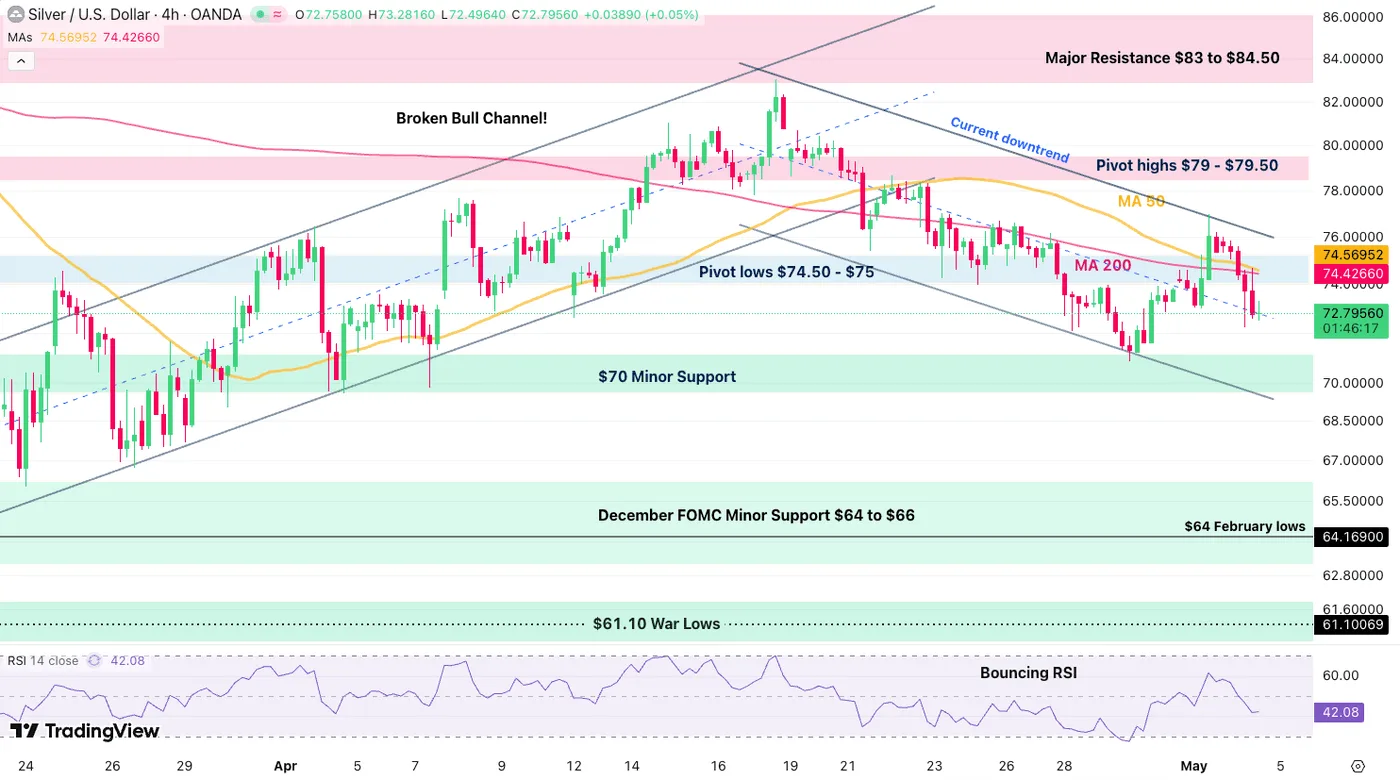
Task: Select the '$70 Minor Support' label
Action: [667, 377]
